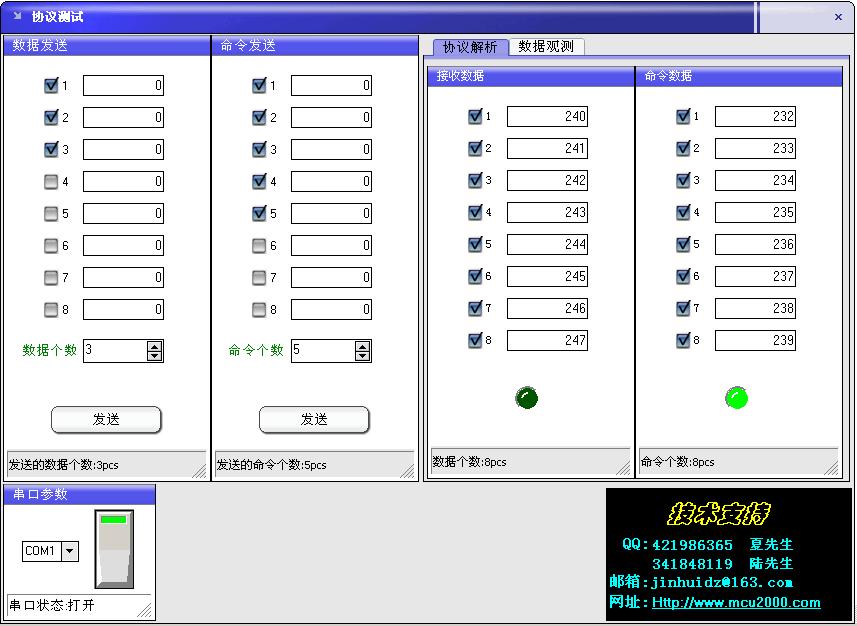857x626 pixels.
Task: Increase 数据个数 with the up arrow
Action: click(155, 346)
